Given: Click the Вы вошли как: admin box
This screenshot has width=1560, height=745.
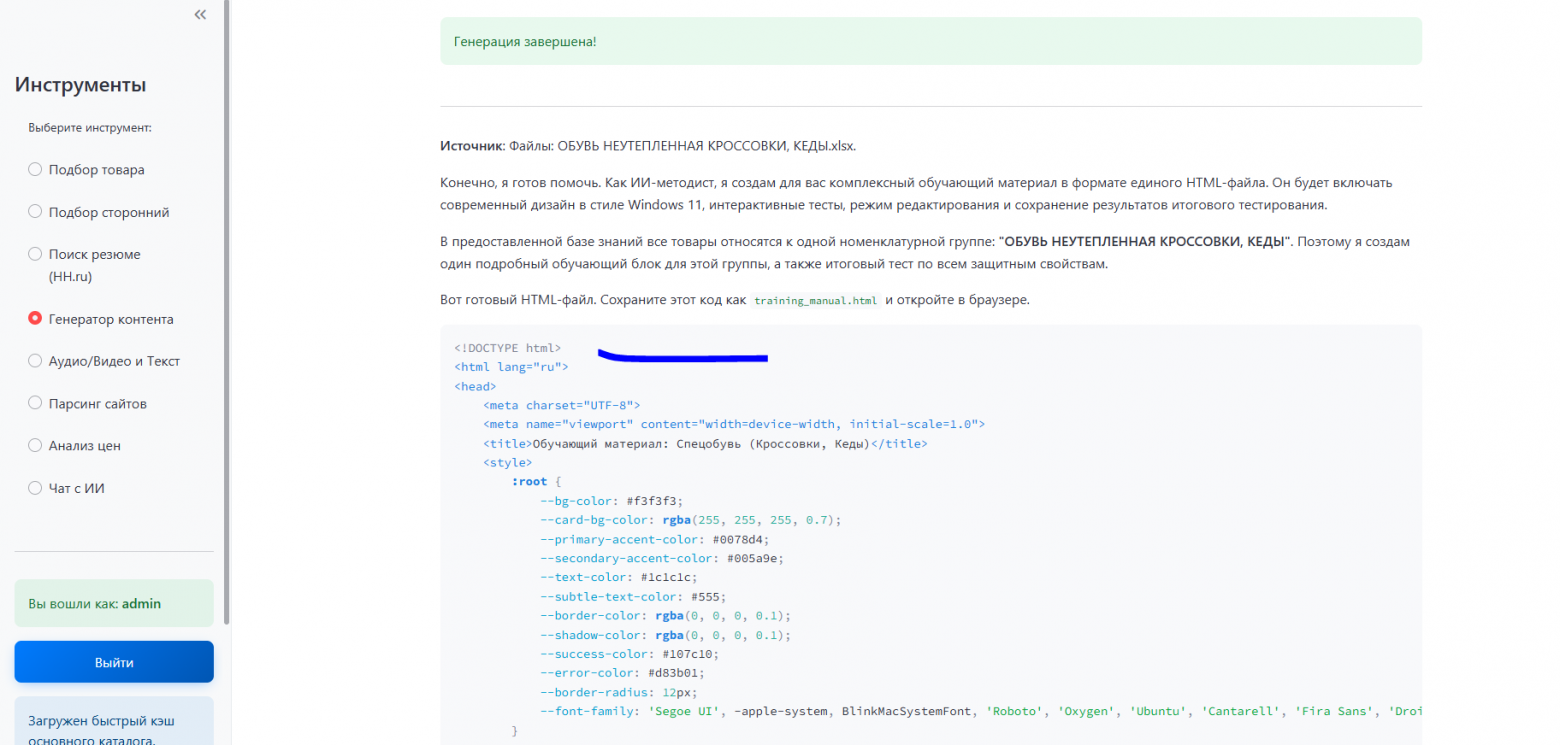Looking at the screenshot, I should pos(114,603).
